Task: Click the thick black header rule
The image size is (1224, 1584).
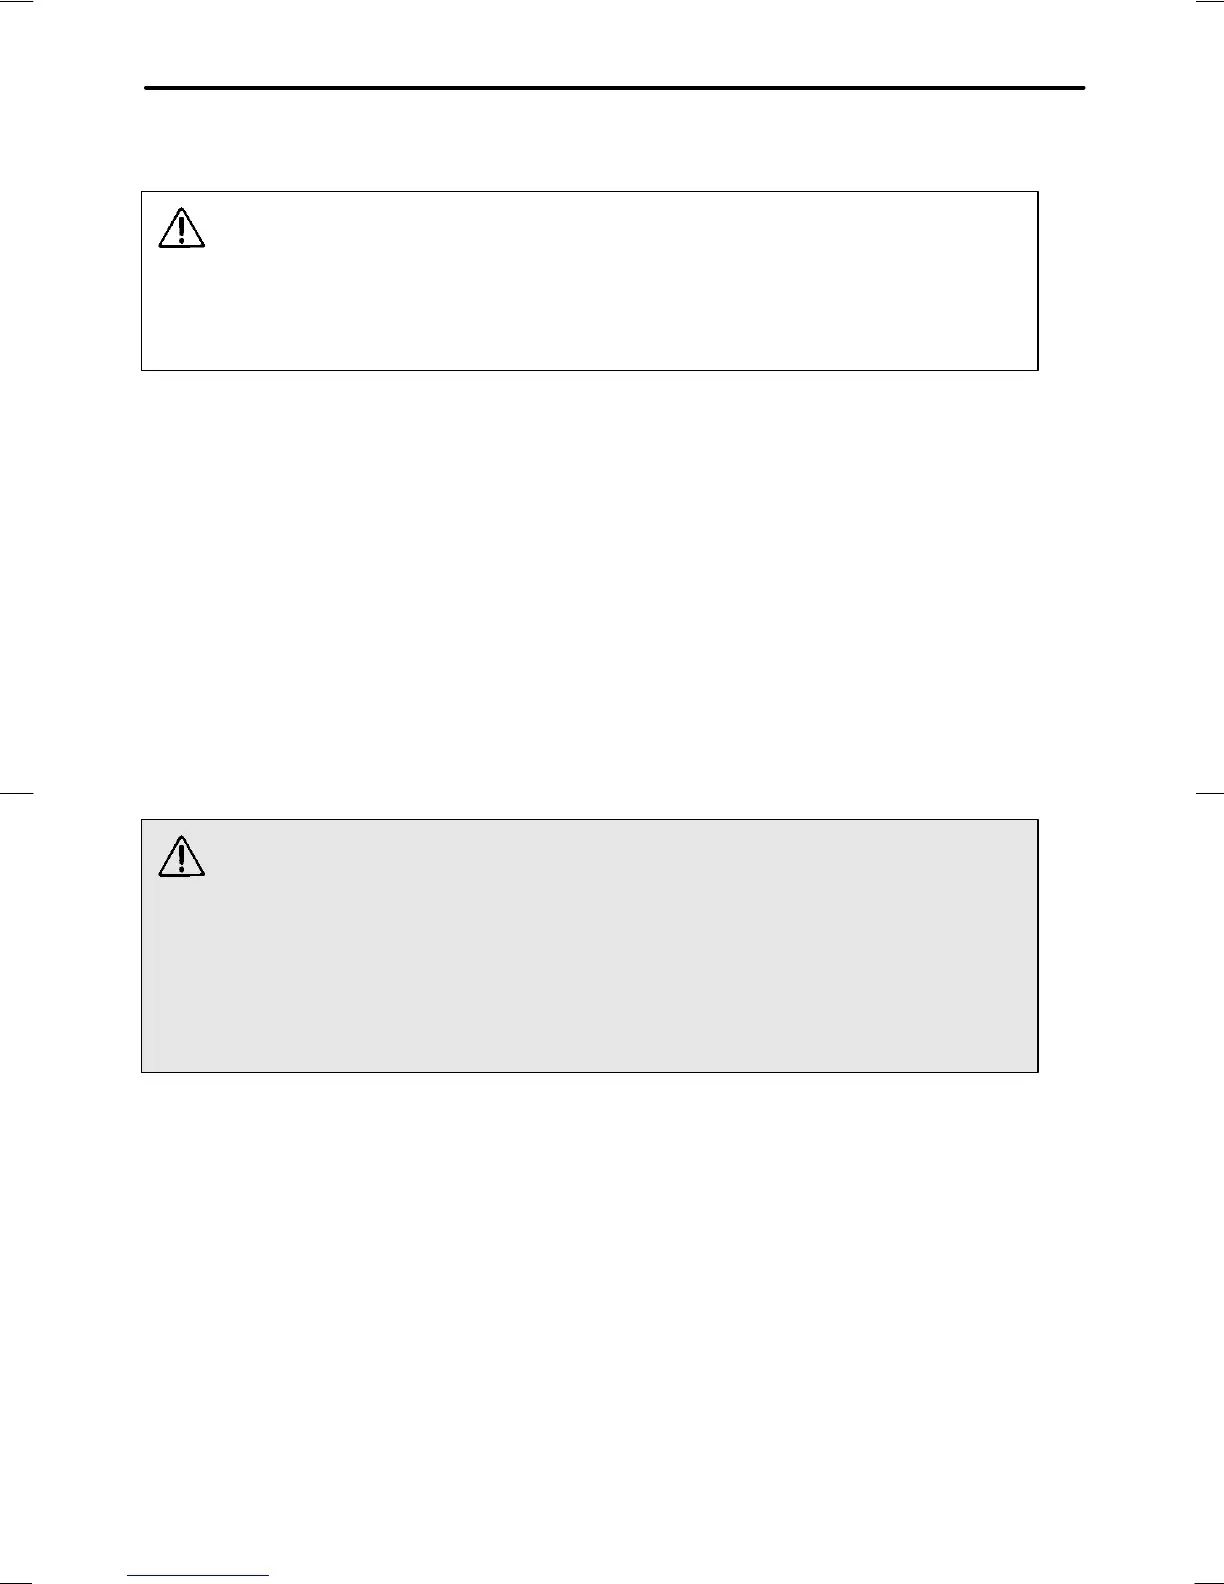Action: tap(614, 88)
